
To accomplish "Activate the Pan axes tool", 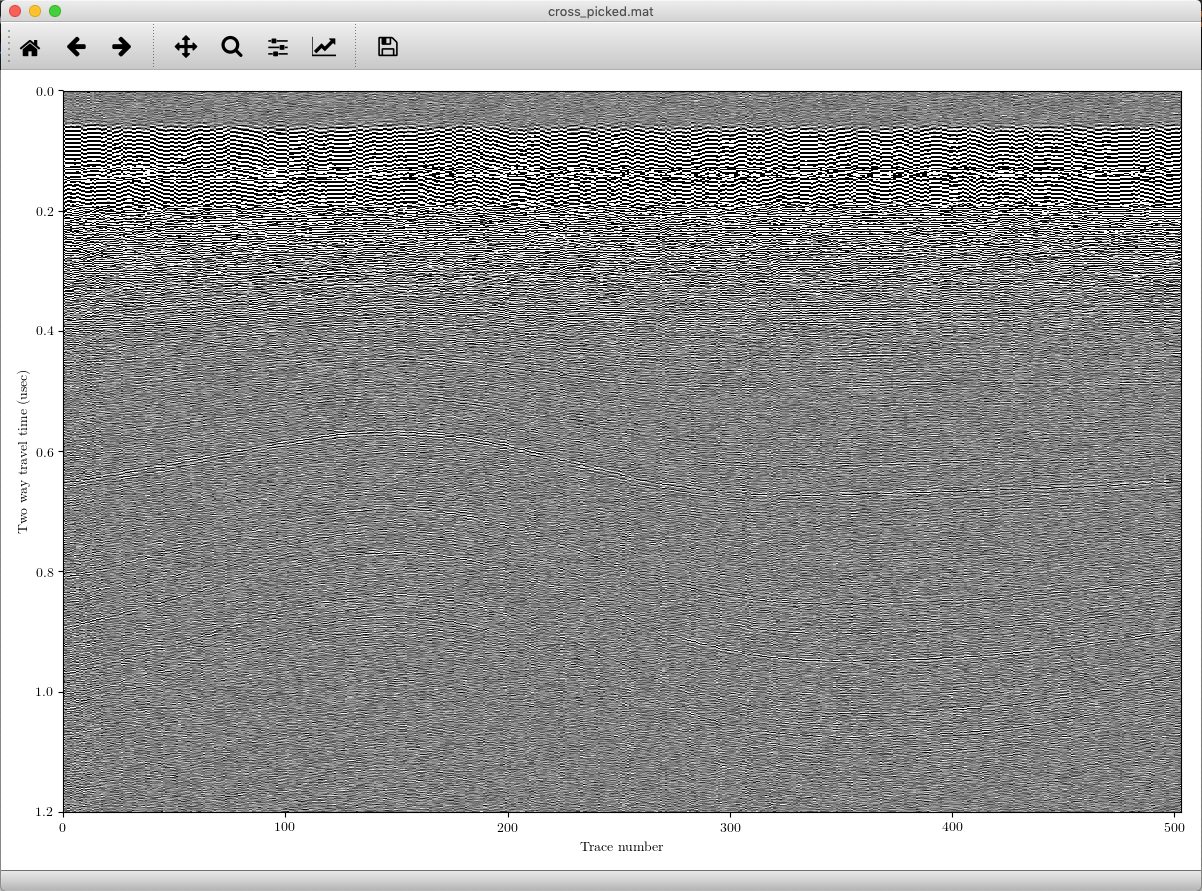I will coord(186,47).
